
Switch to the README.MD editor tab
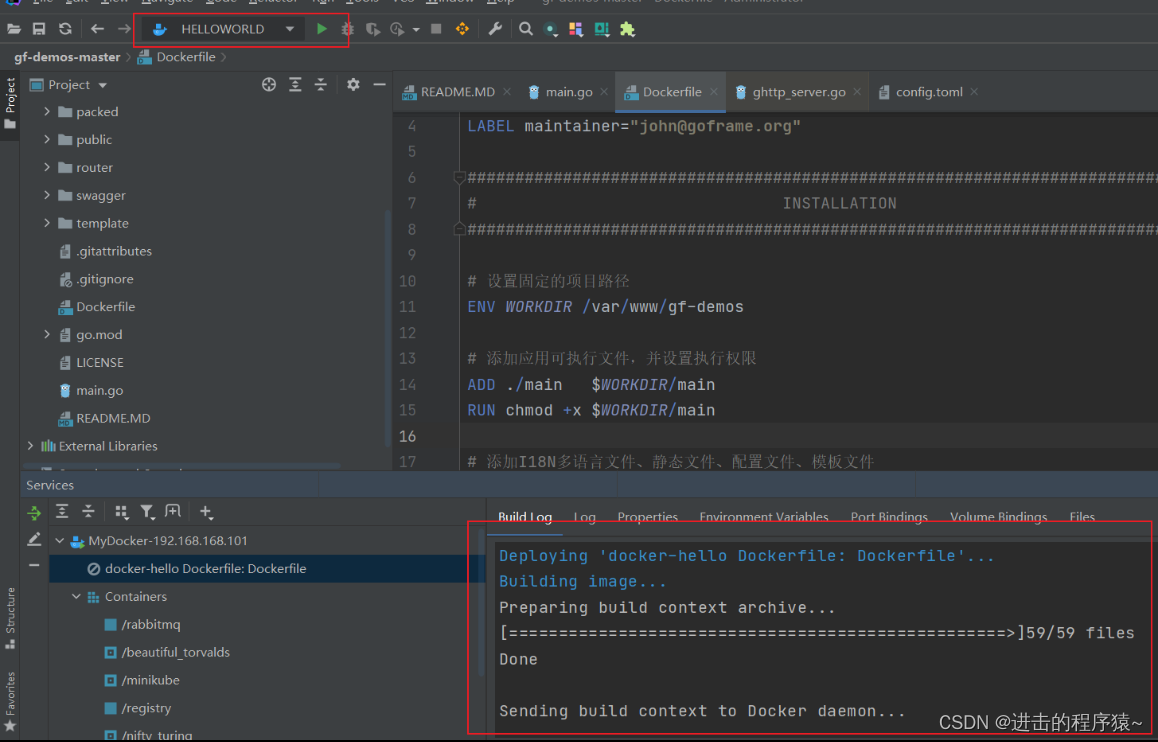(456, 92)
